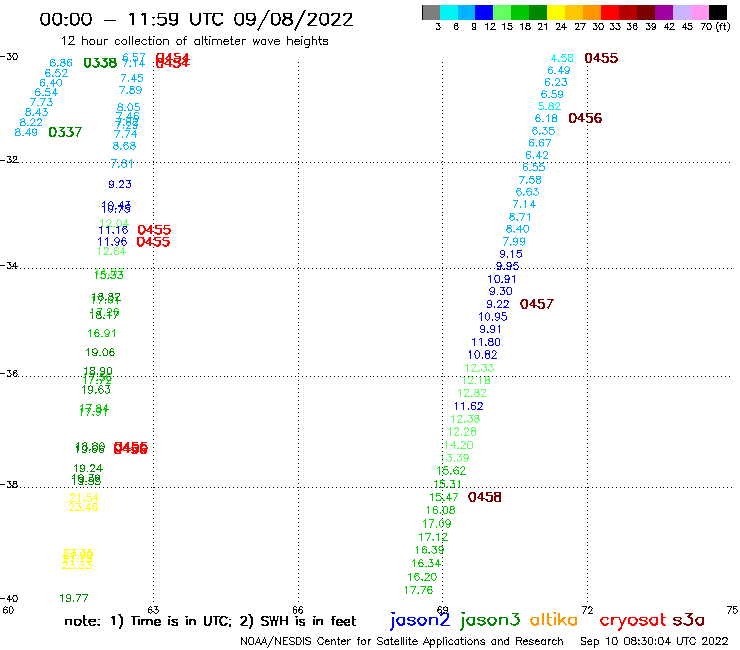The width and height of the screenshot is (740, 650).
Task: Click the 8.71 wave height value
Action: (x=520, y=217)
